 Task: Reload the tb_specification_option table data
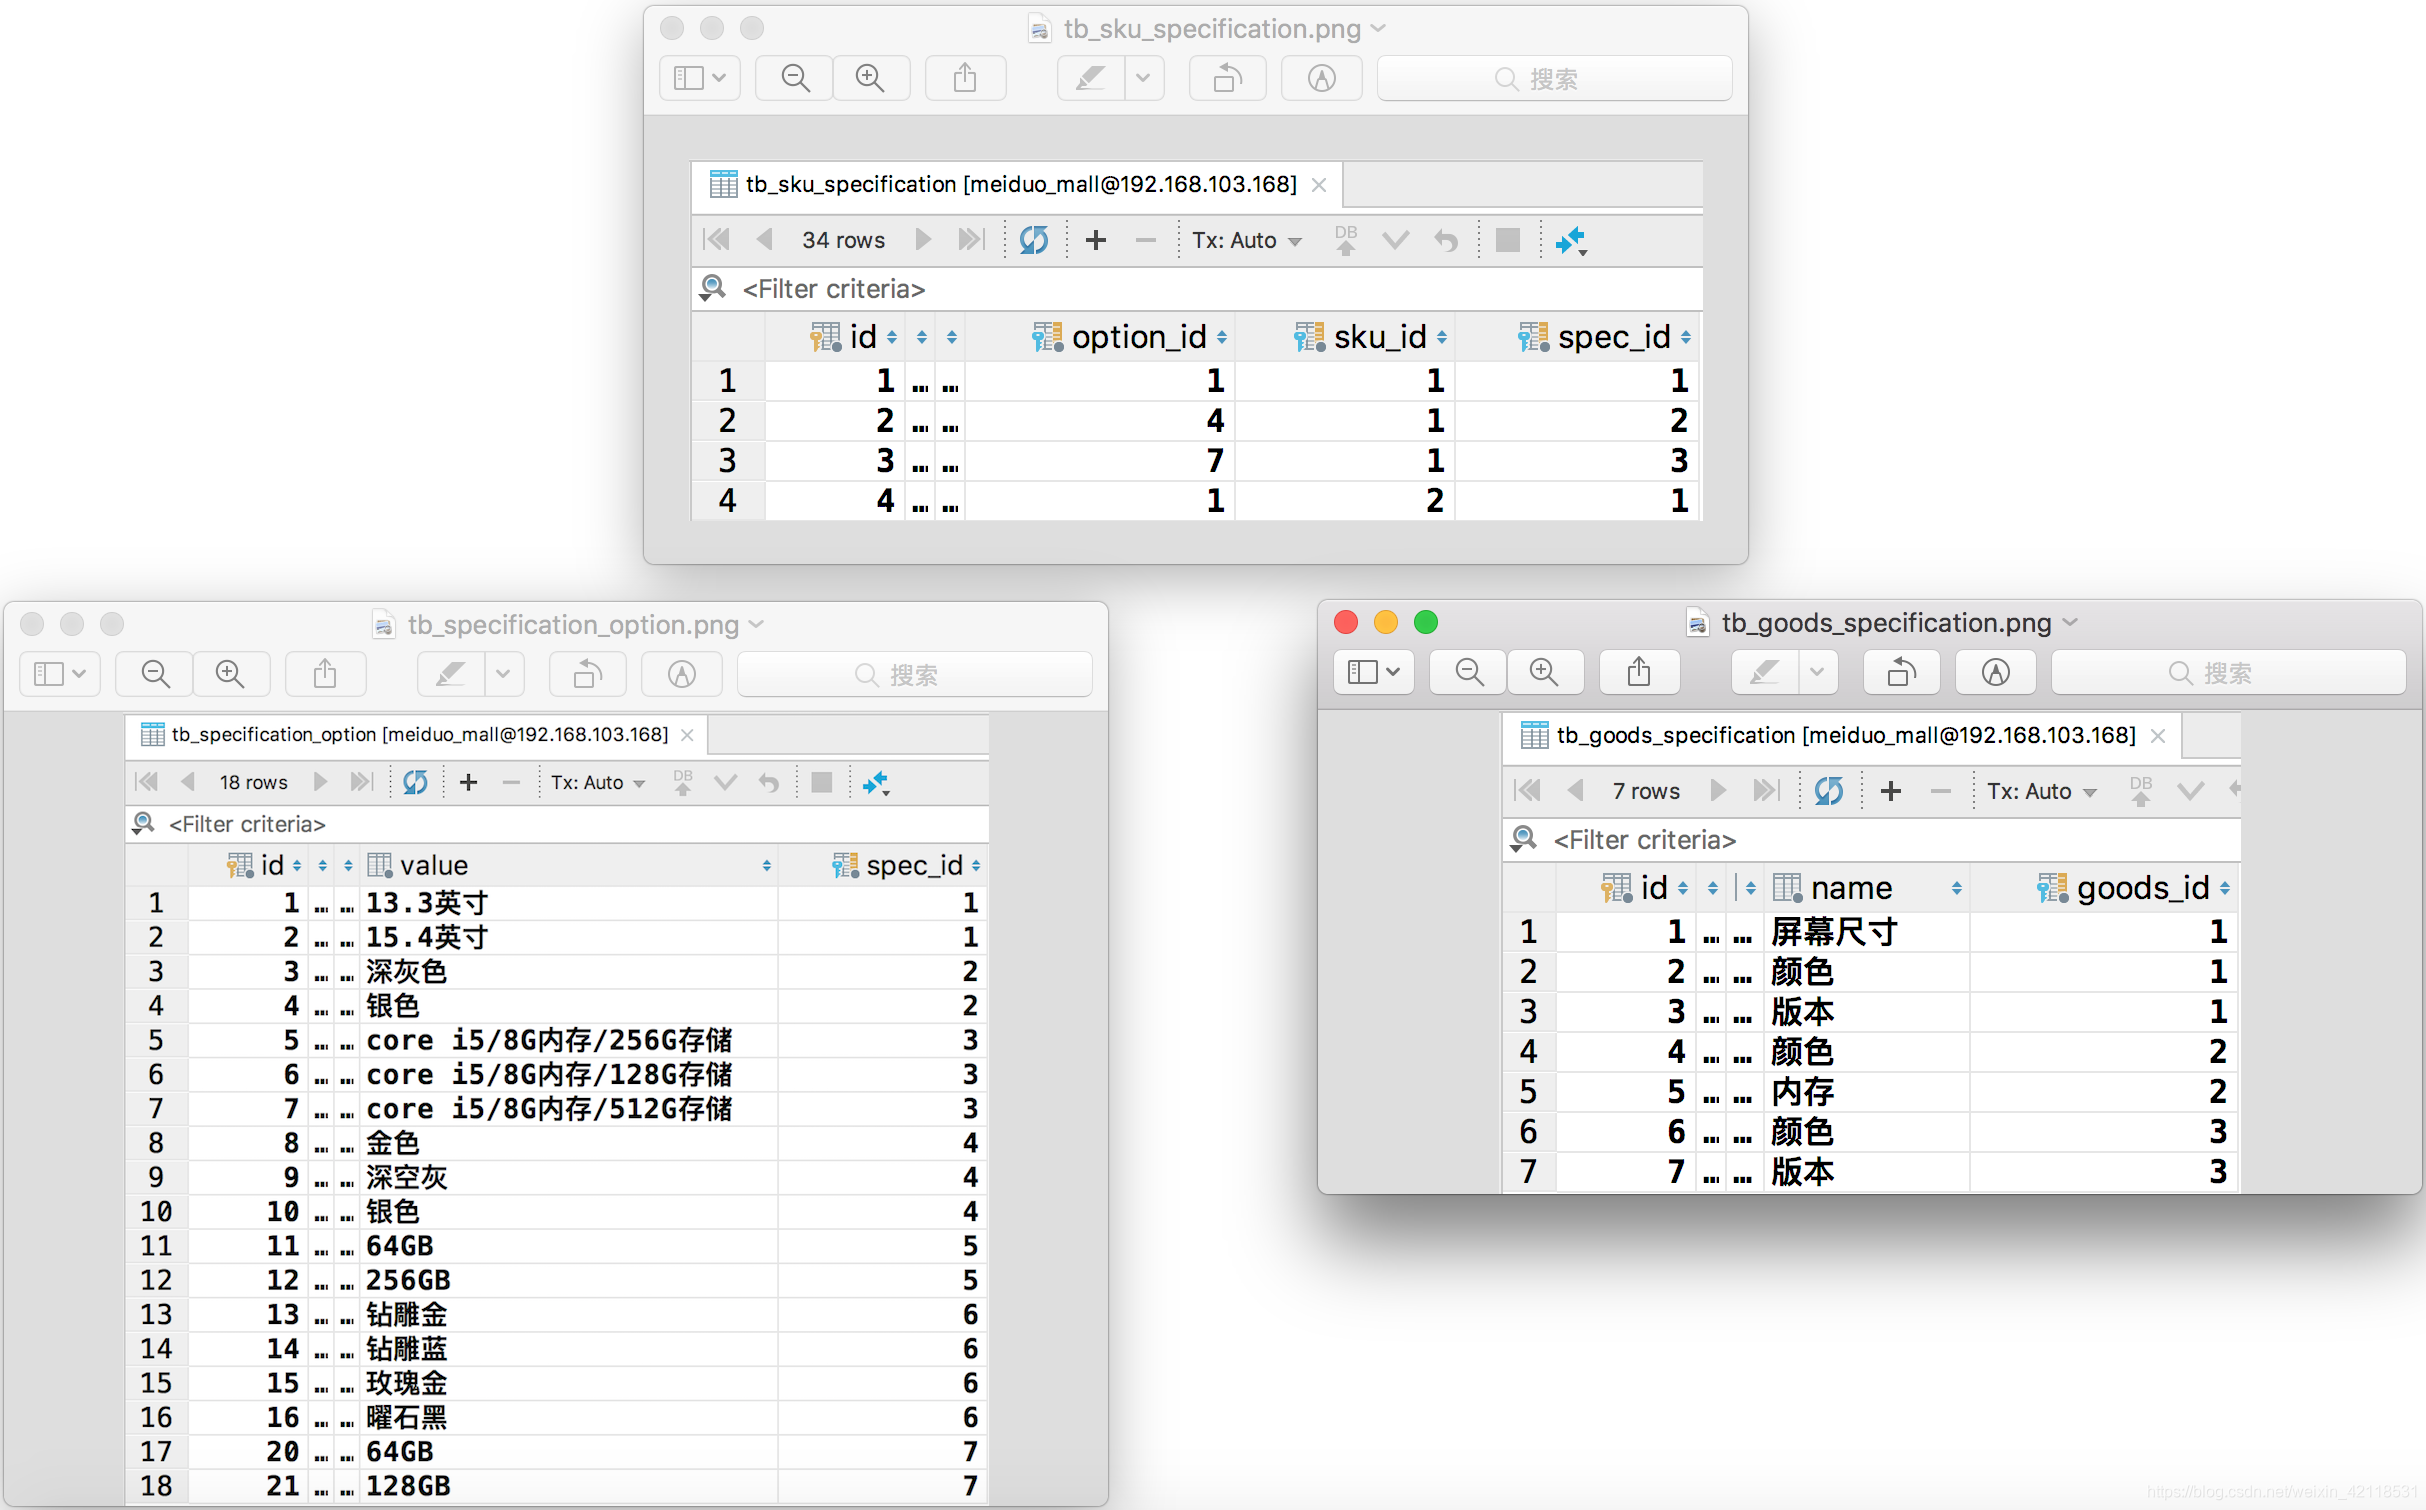[x=415, y=782]
